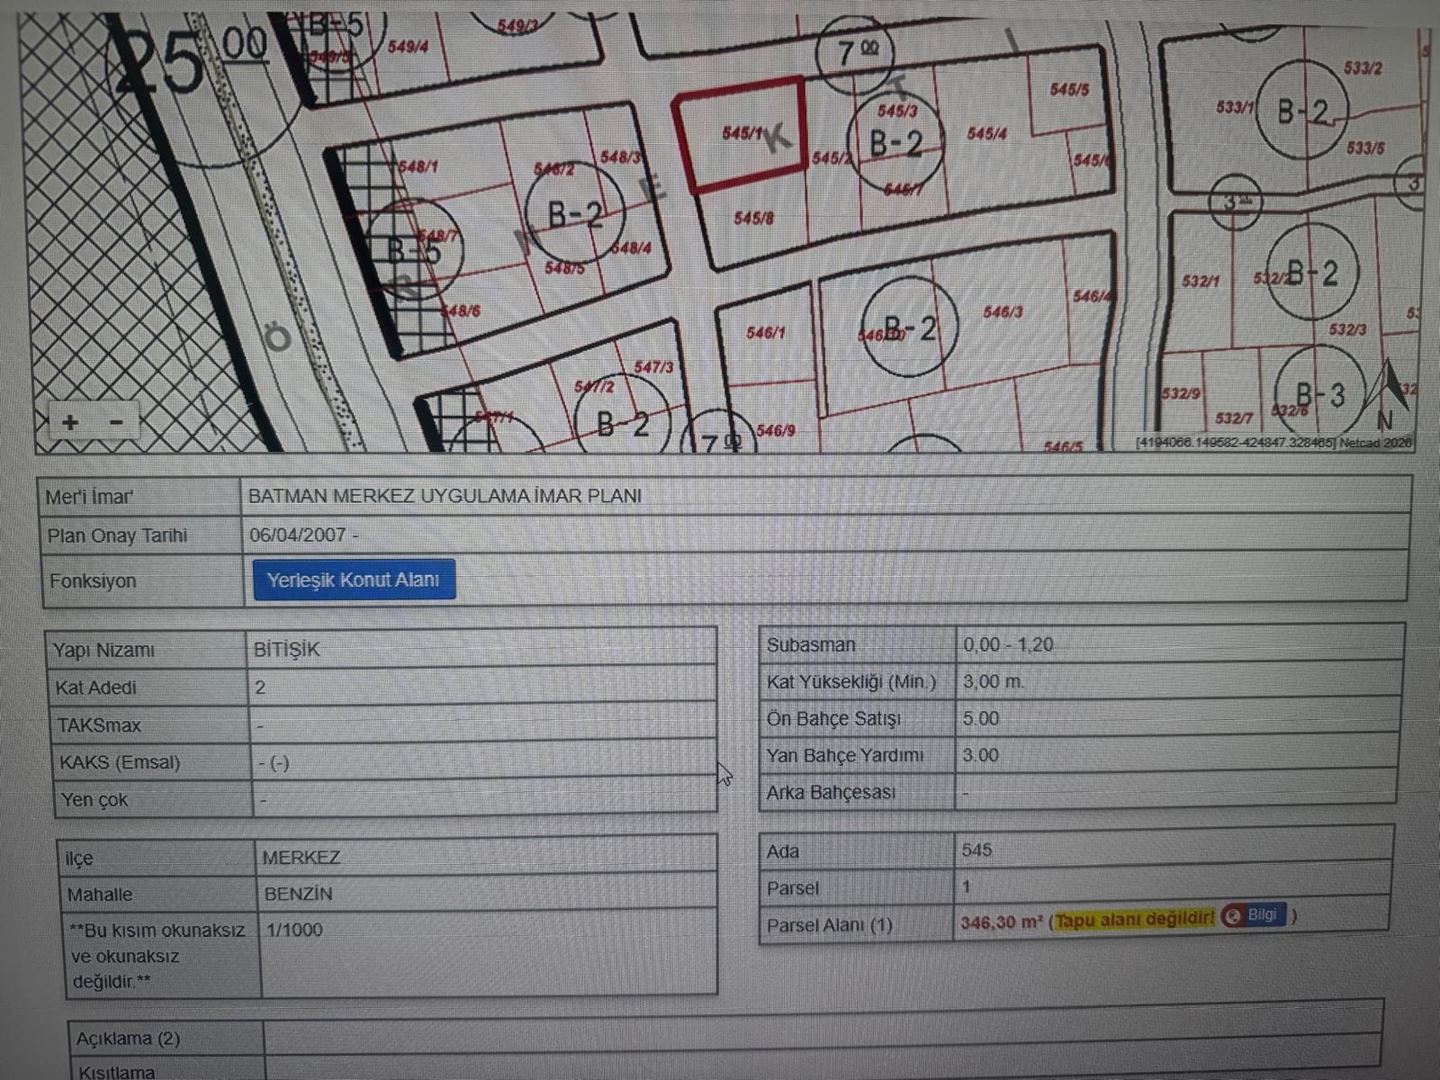Click the yellow Tapu alanı değildir warning

click(x=1134, y=919)
